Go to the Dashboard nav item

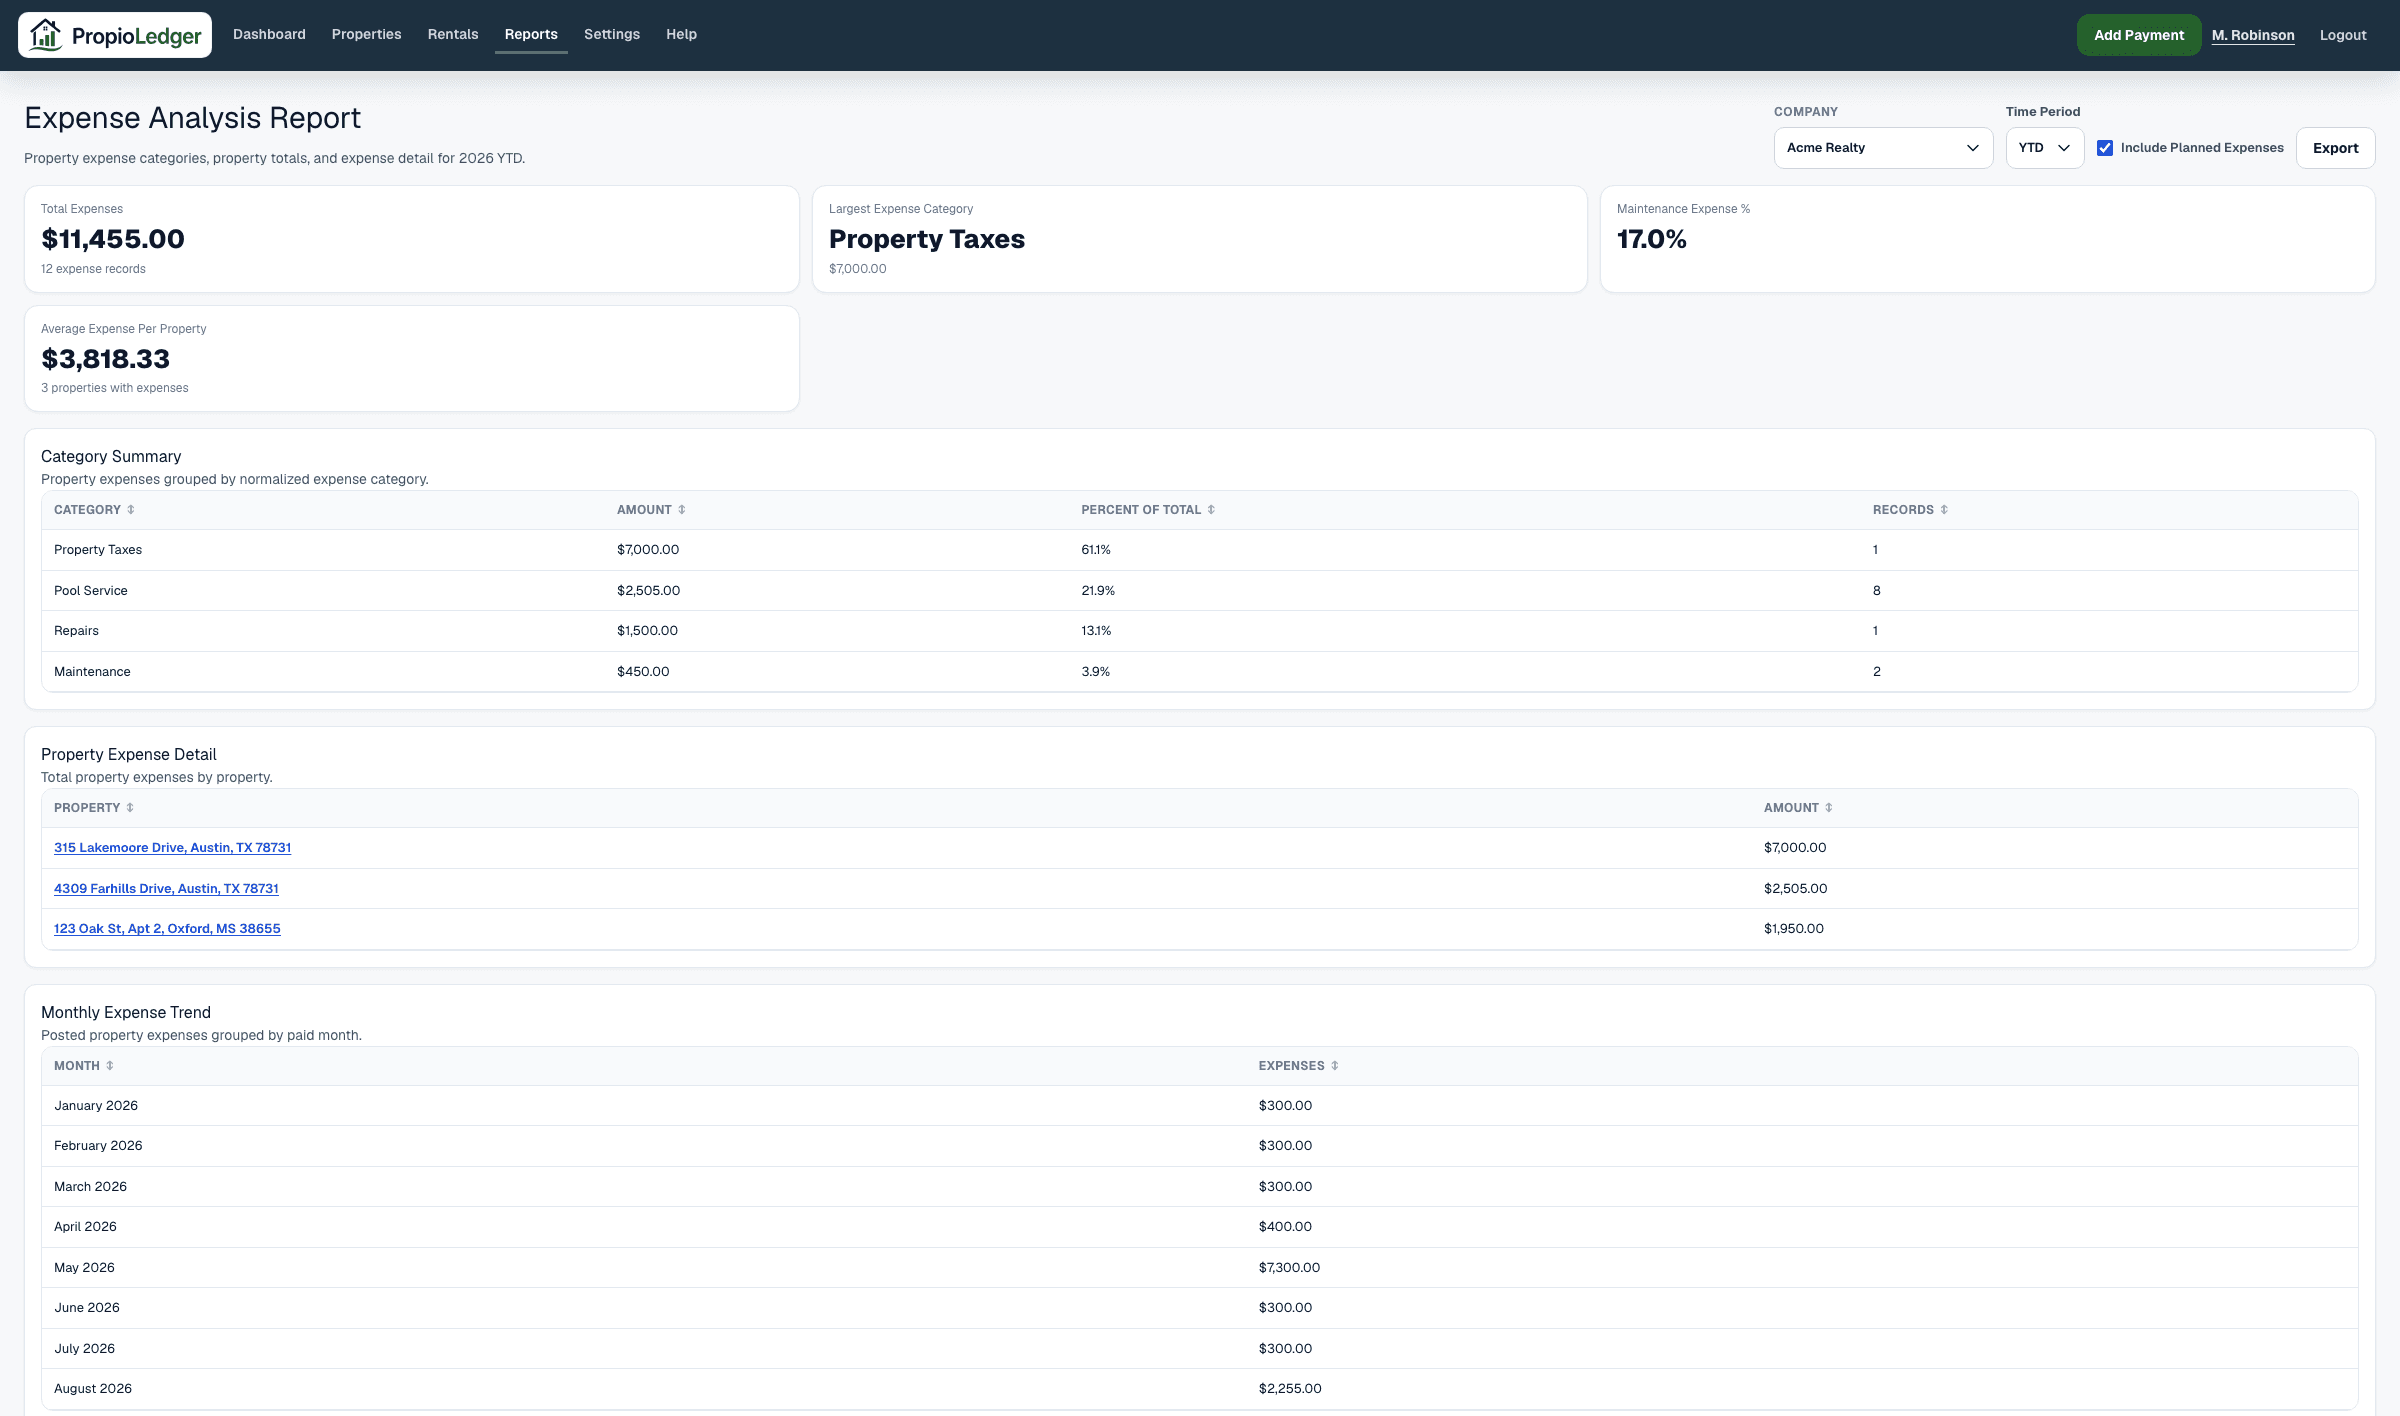pos(269,35)
